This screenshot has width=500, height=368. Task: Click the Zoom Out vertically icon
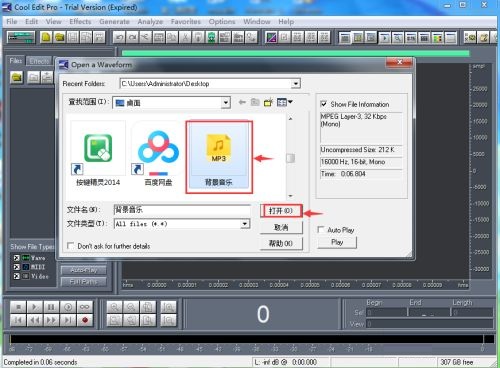(168, 320)
